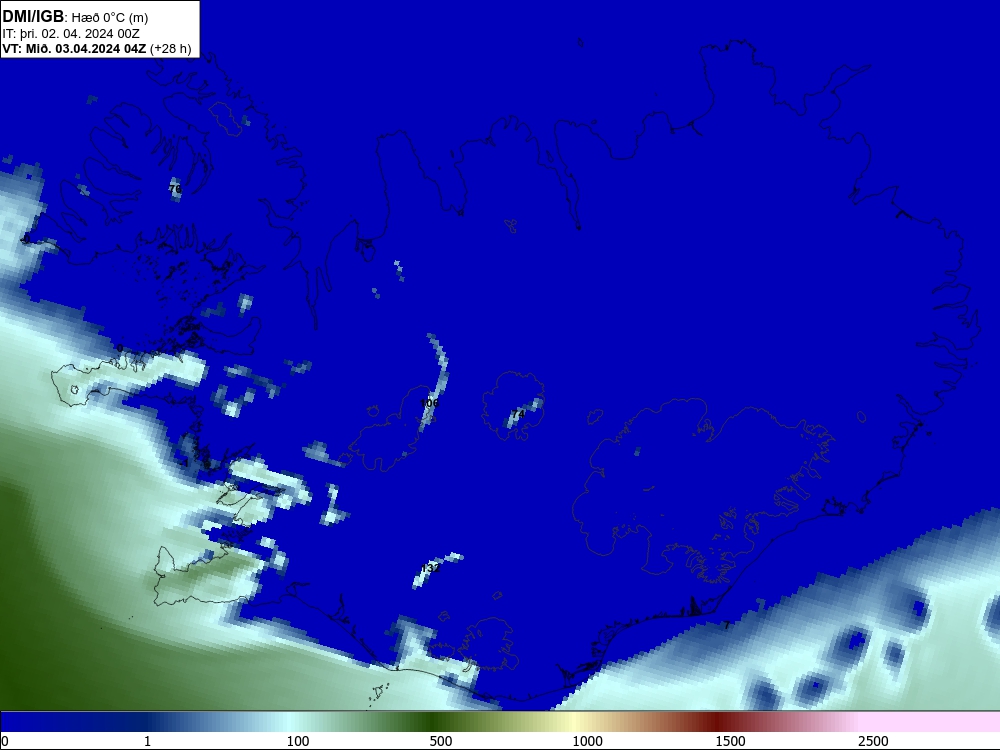Click the map value label 76
This screenshot has height=750, width=1000.
click(175, 189)
